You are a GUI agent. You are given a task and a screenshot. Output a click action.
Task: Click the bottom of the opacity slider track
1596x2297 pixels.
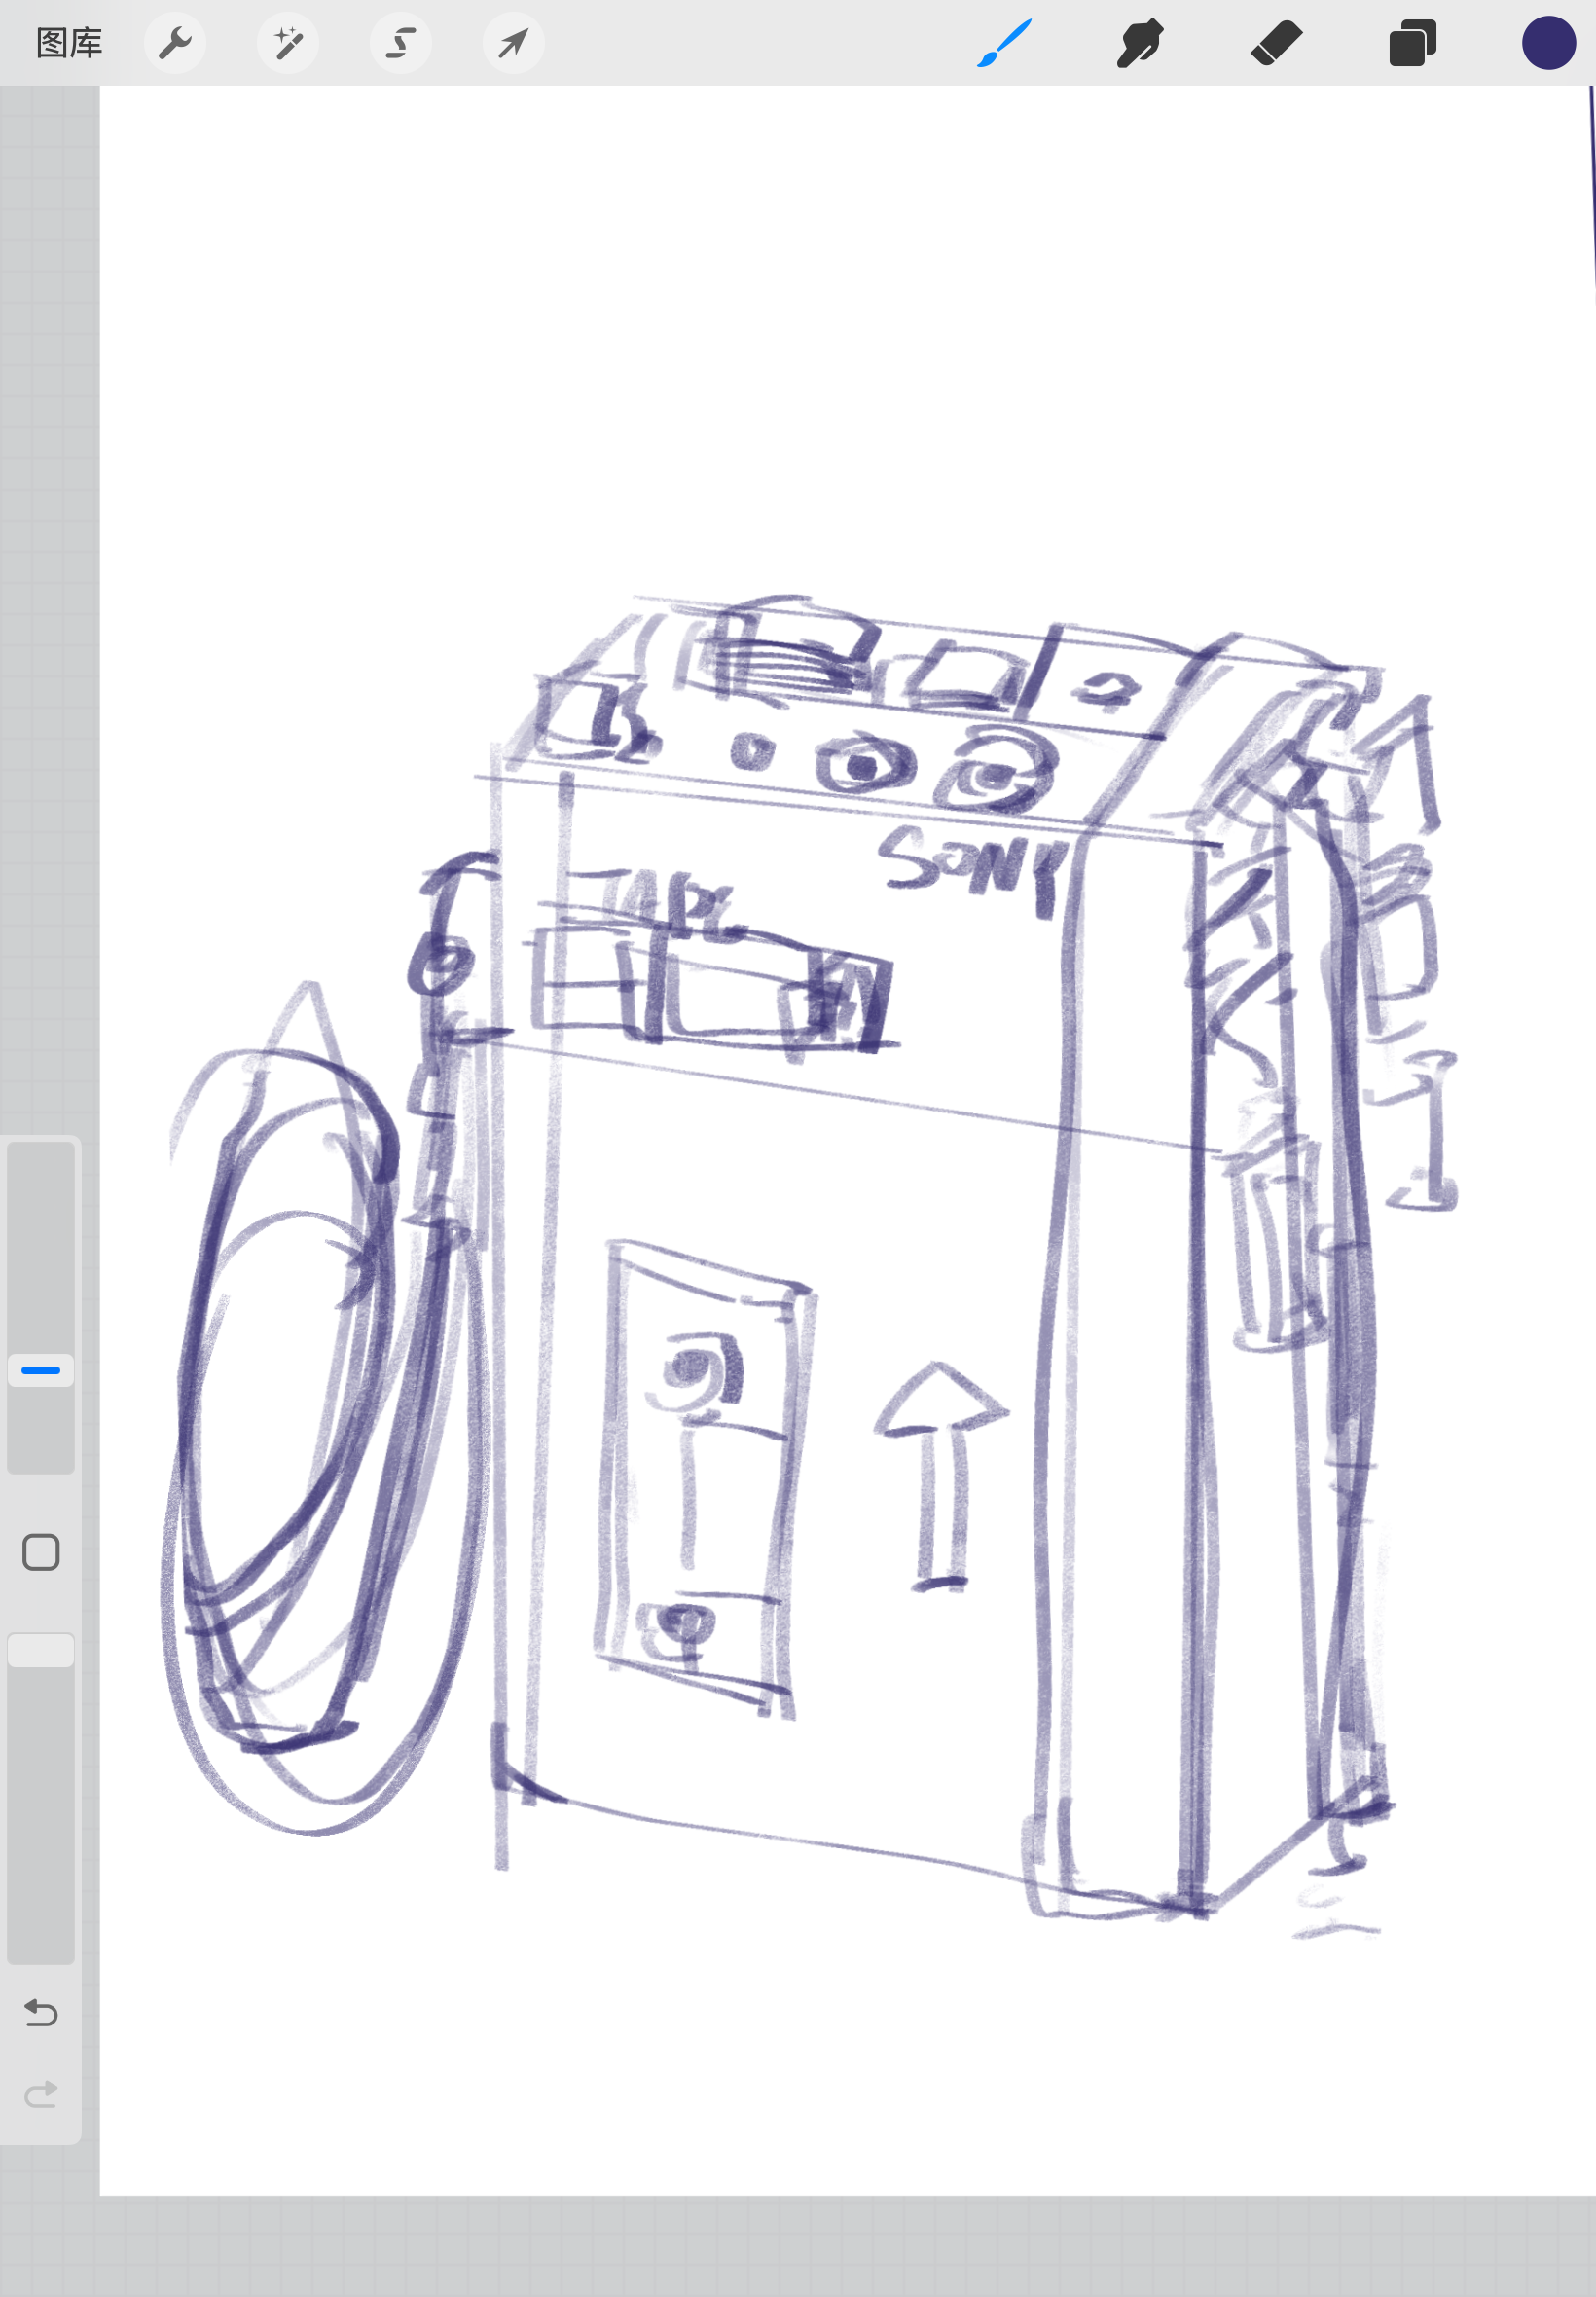point(41,1945)
